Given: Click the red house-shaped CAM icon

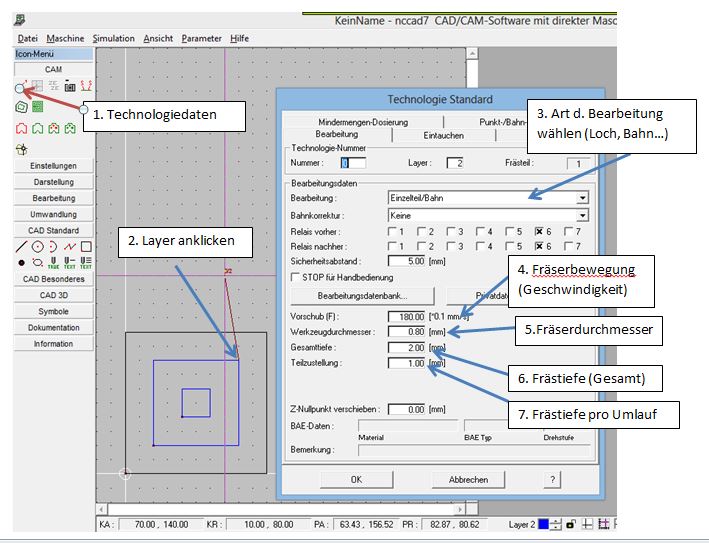Looking at the screenshot, I should 21,128.
